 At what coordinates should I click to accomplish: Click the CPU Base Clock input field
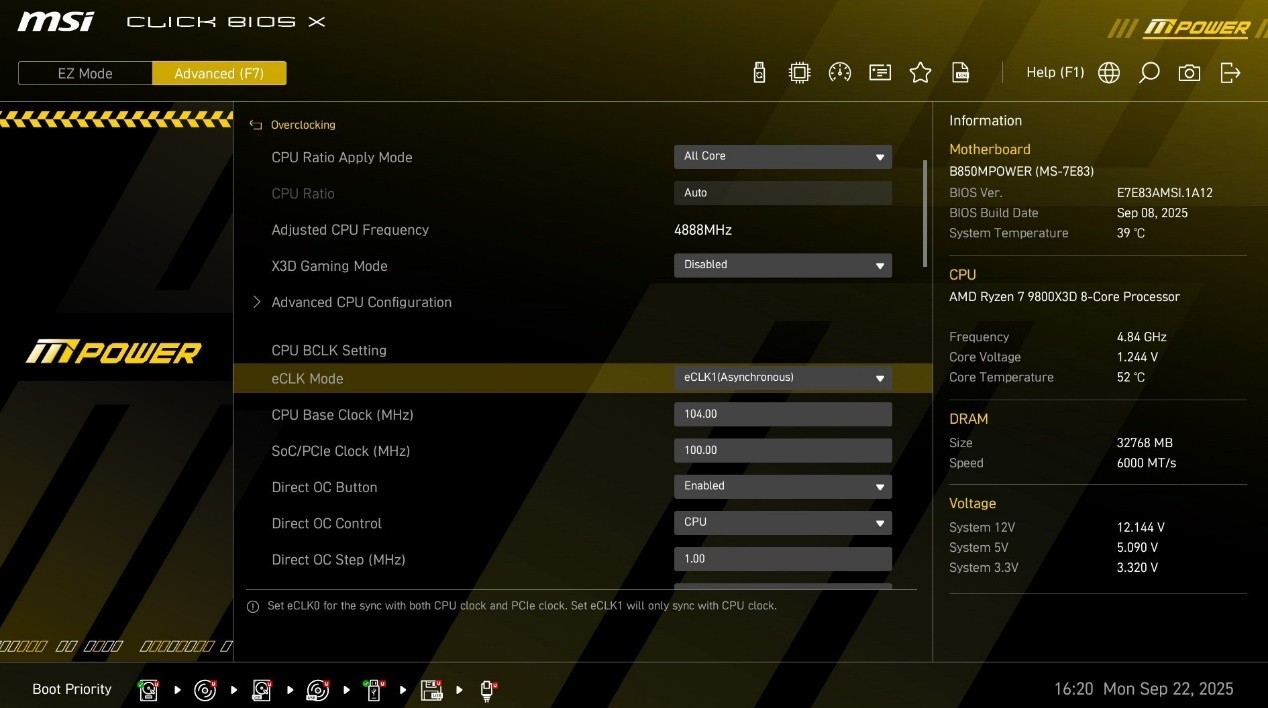point(782,414)
